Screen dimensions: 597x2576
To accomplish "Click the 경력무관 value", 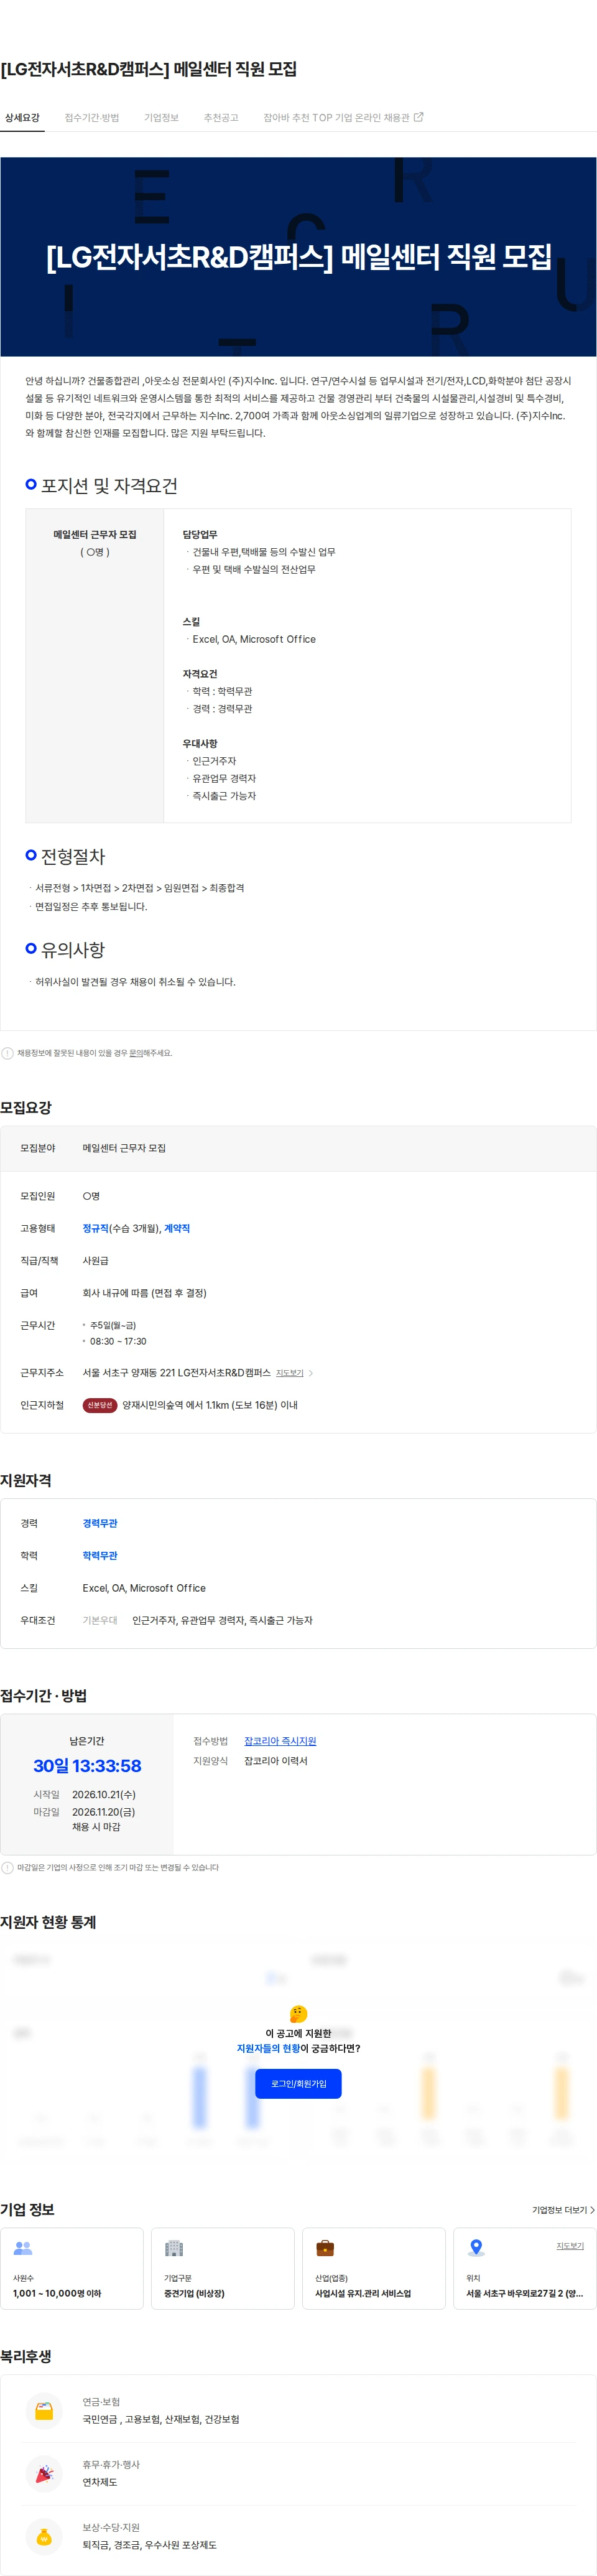I will [x=100, y=1523].
